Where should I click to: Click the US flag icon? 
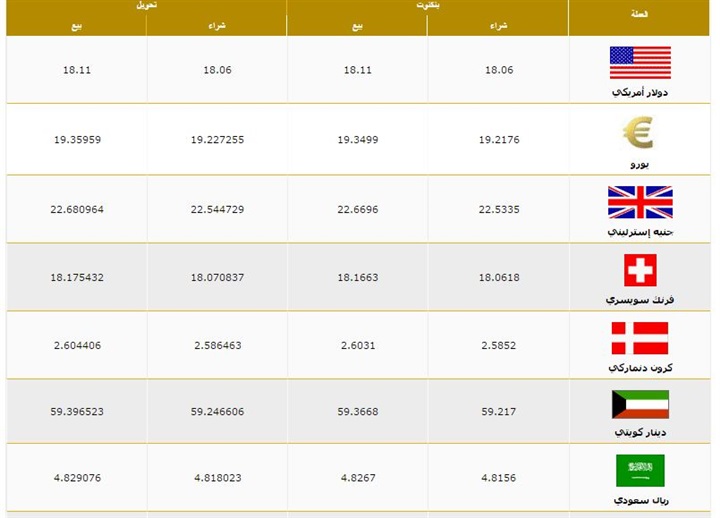(640, 62)
